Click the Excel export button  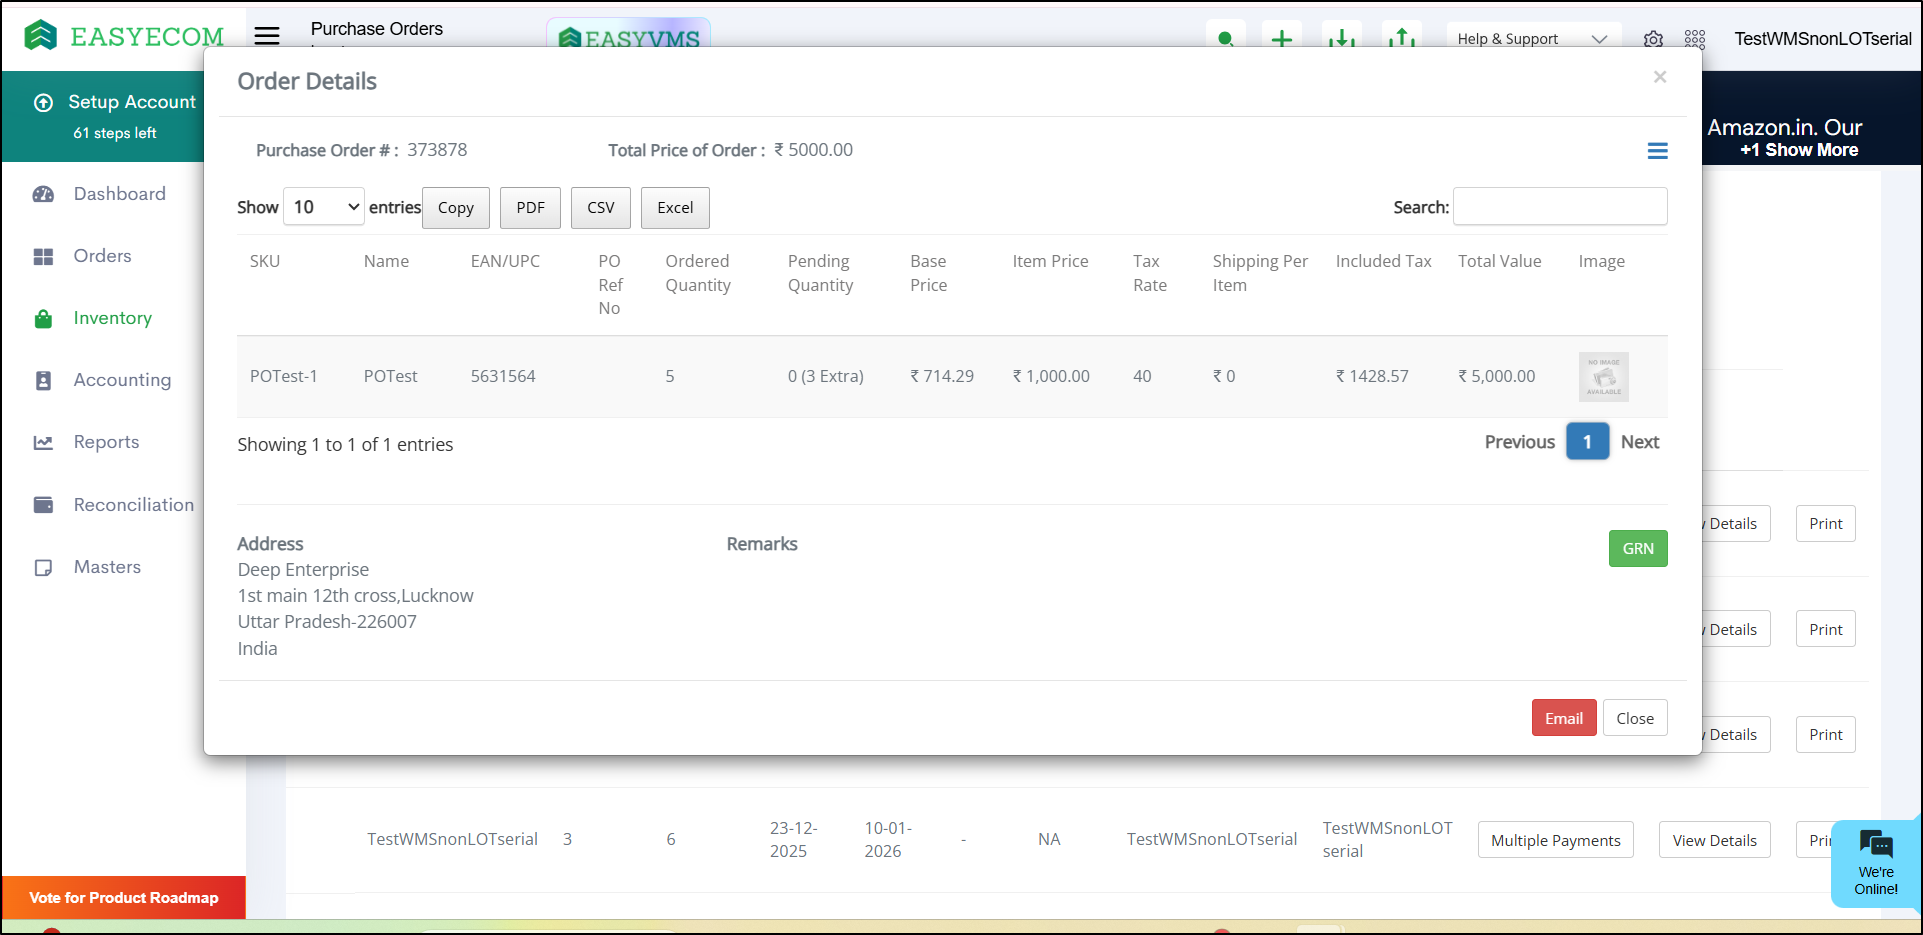(674, 208)
